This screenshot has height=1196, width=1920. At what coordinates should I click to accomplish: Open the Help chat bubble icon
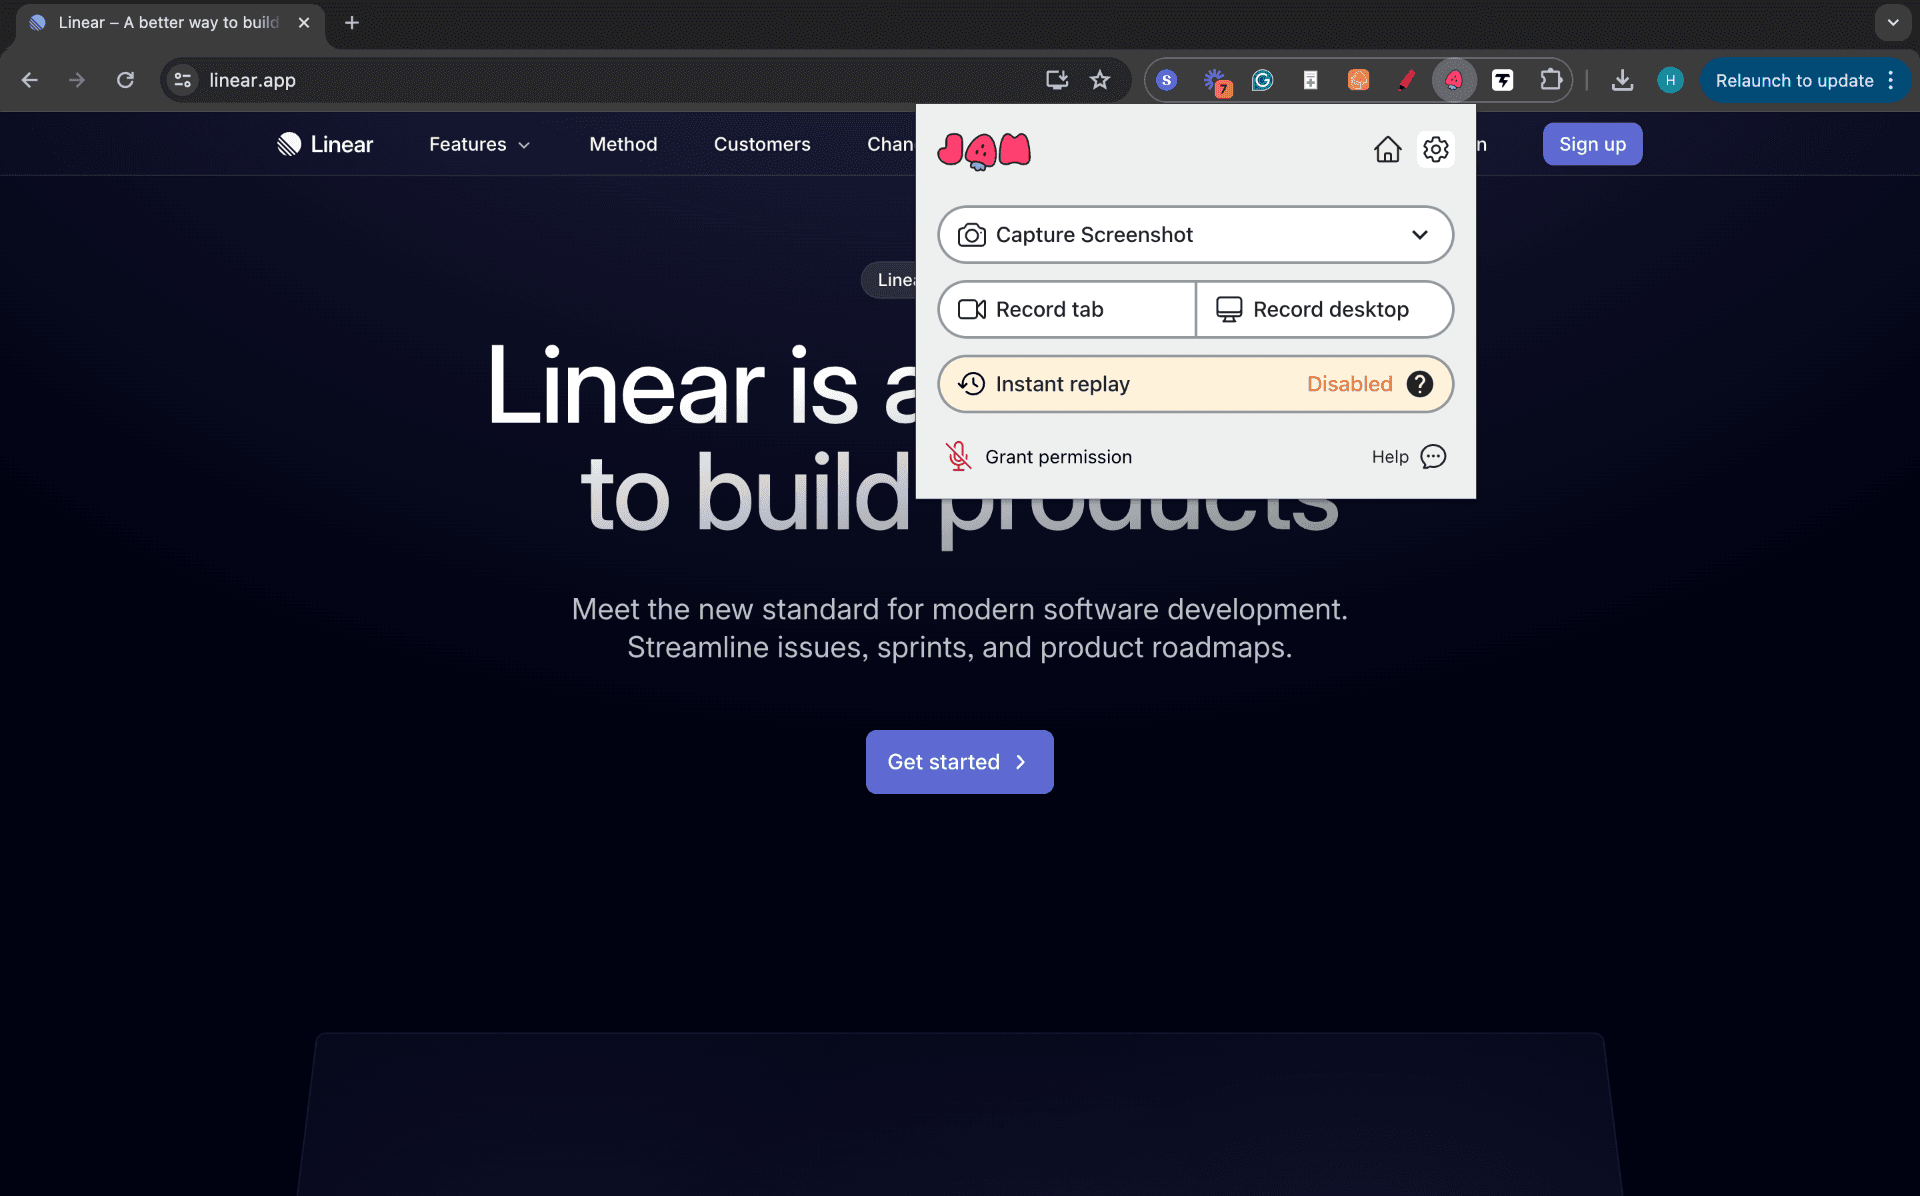point(1433,457)
